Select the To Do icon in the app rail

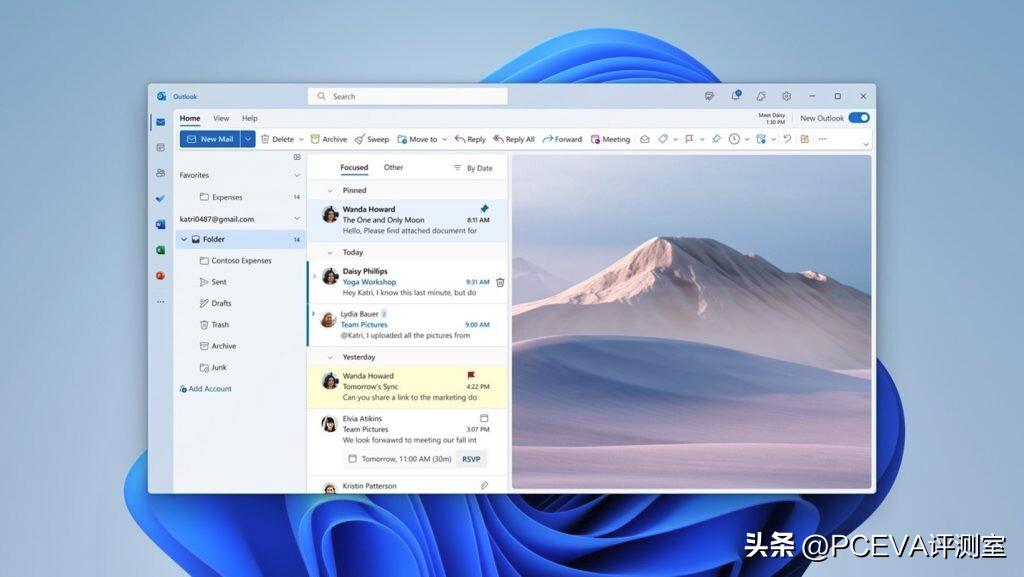(162, 198)
